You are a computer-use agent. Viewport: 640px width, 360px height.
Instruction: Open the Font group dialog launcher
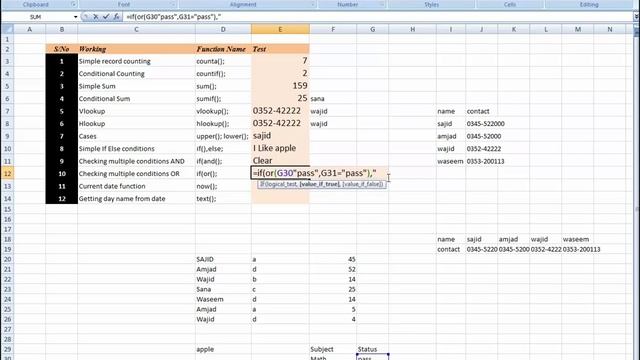(173, 4)
